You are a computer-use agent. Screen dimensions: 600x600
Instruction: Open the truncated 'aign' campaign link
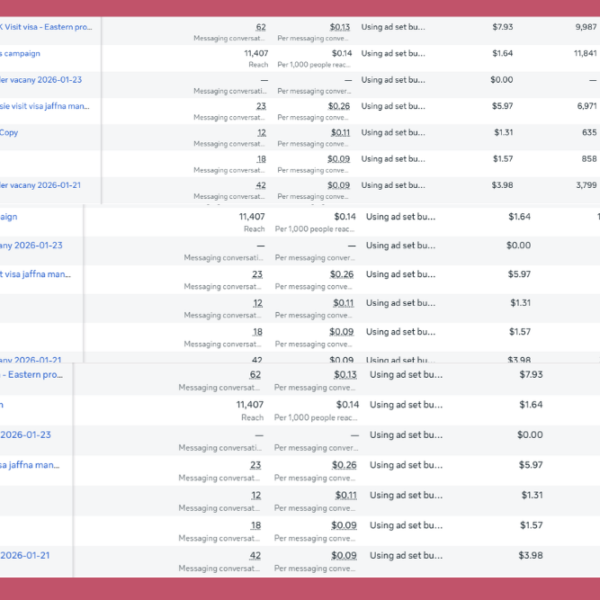click(8, 217)
